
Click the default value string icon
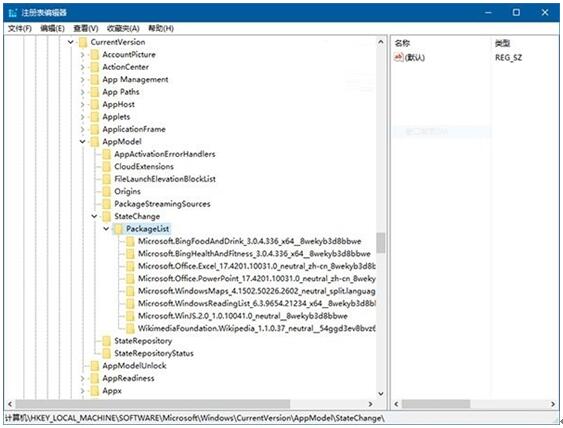pos(399,57)
